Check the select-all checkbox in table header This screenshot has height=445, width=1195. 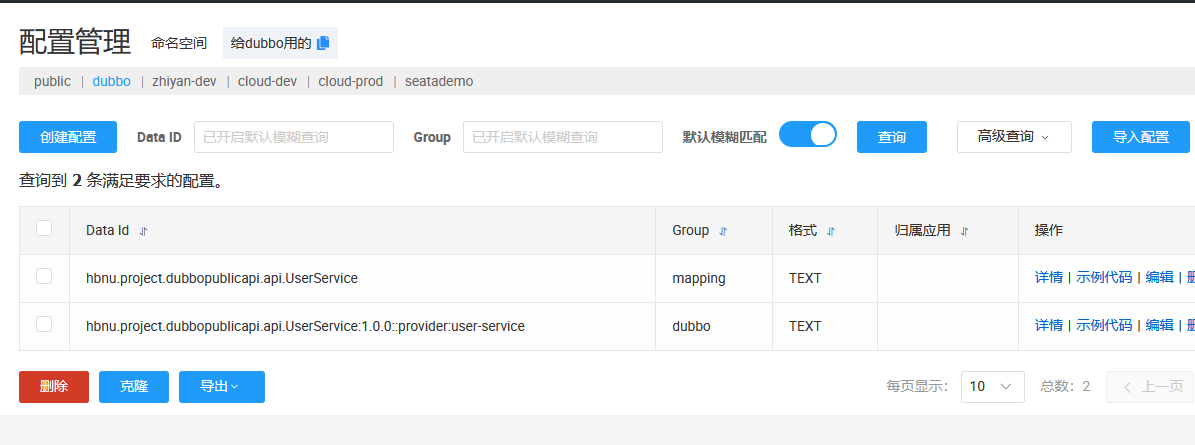[44, 229]
